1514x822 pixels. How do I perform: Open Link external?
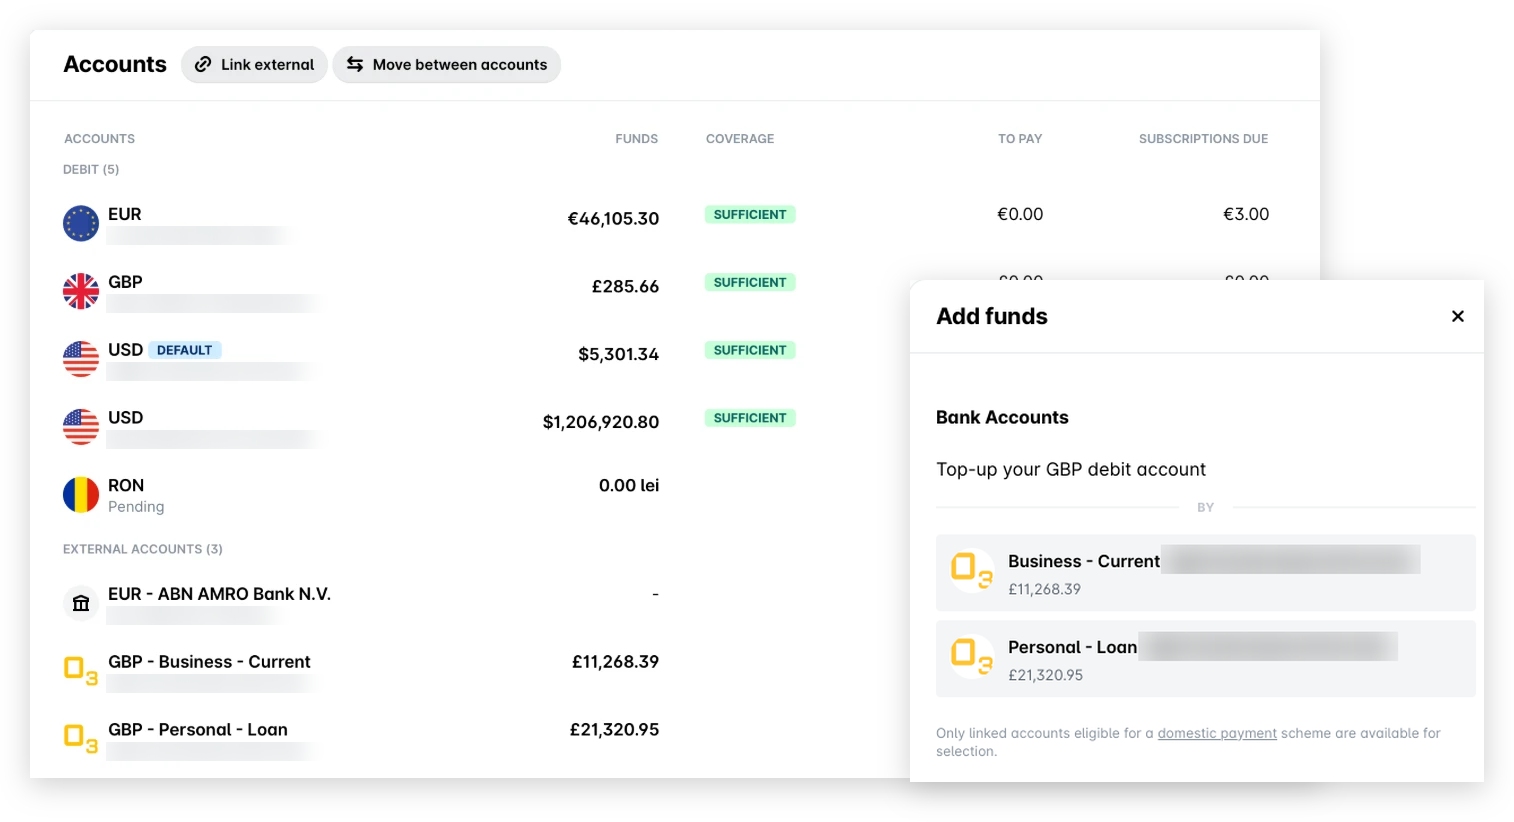[x=254, y=64]
